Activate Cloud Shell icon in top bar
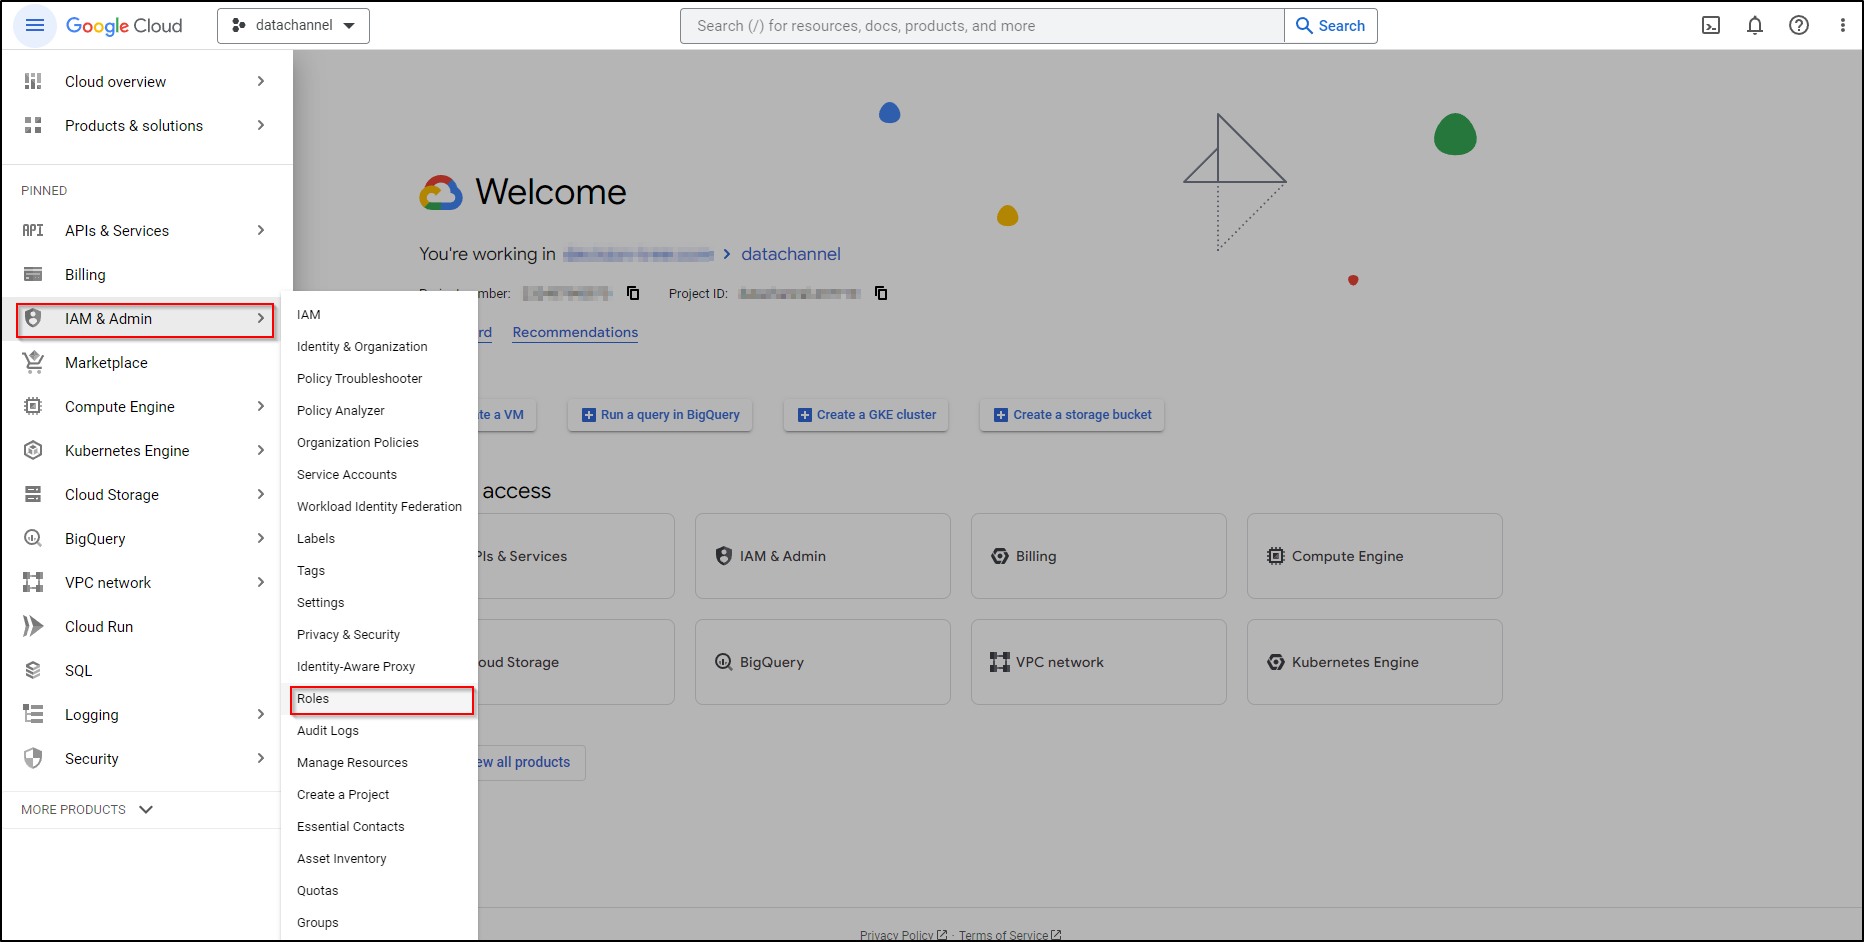Image resolution: width=1864 pixels, height=942 pixels. pyautogui.click(x=1711, y=25)
